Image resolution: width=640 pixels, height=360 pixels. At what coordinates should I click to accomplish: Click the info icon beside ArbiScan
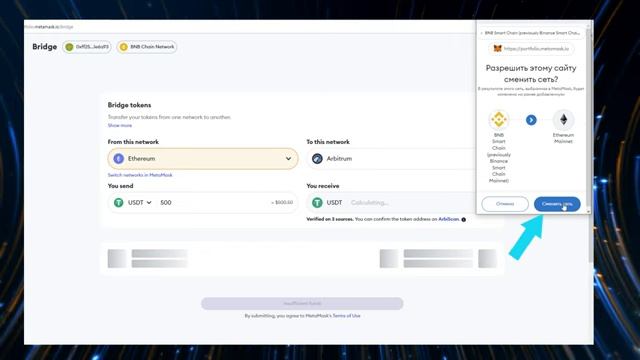pyautogui.click(x=464, y=220)
